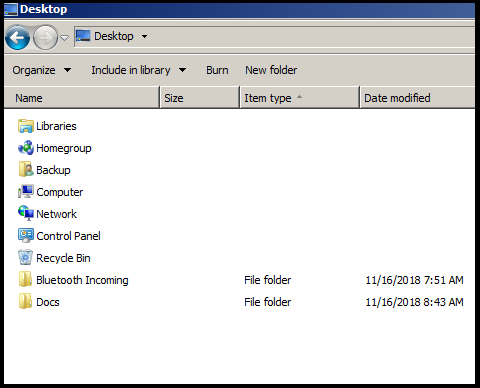Select the Control Panel icon

(x=26, y=236)
